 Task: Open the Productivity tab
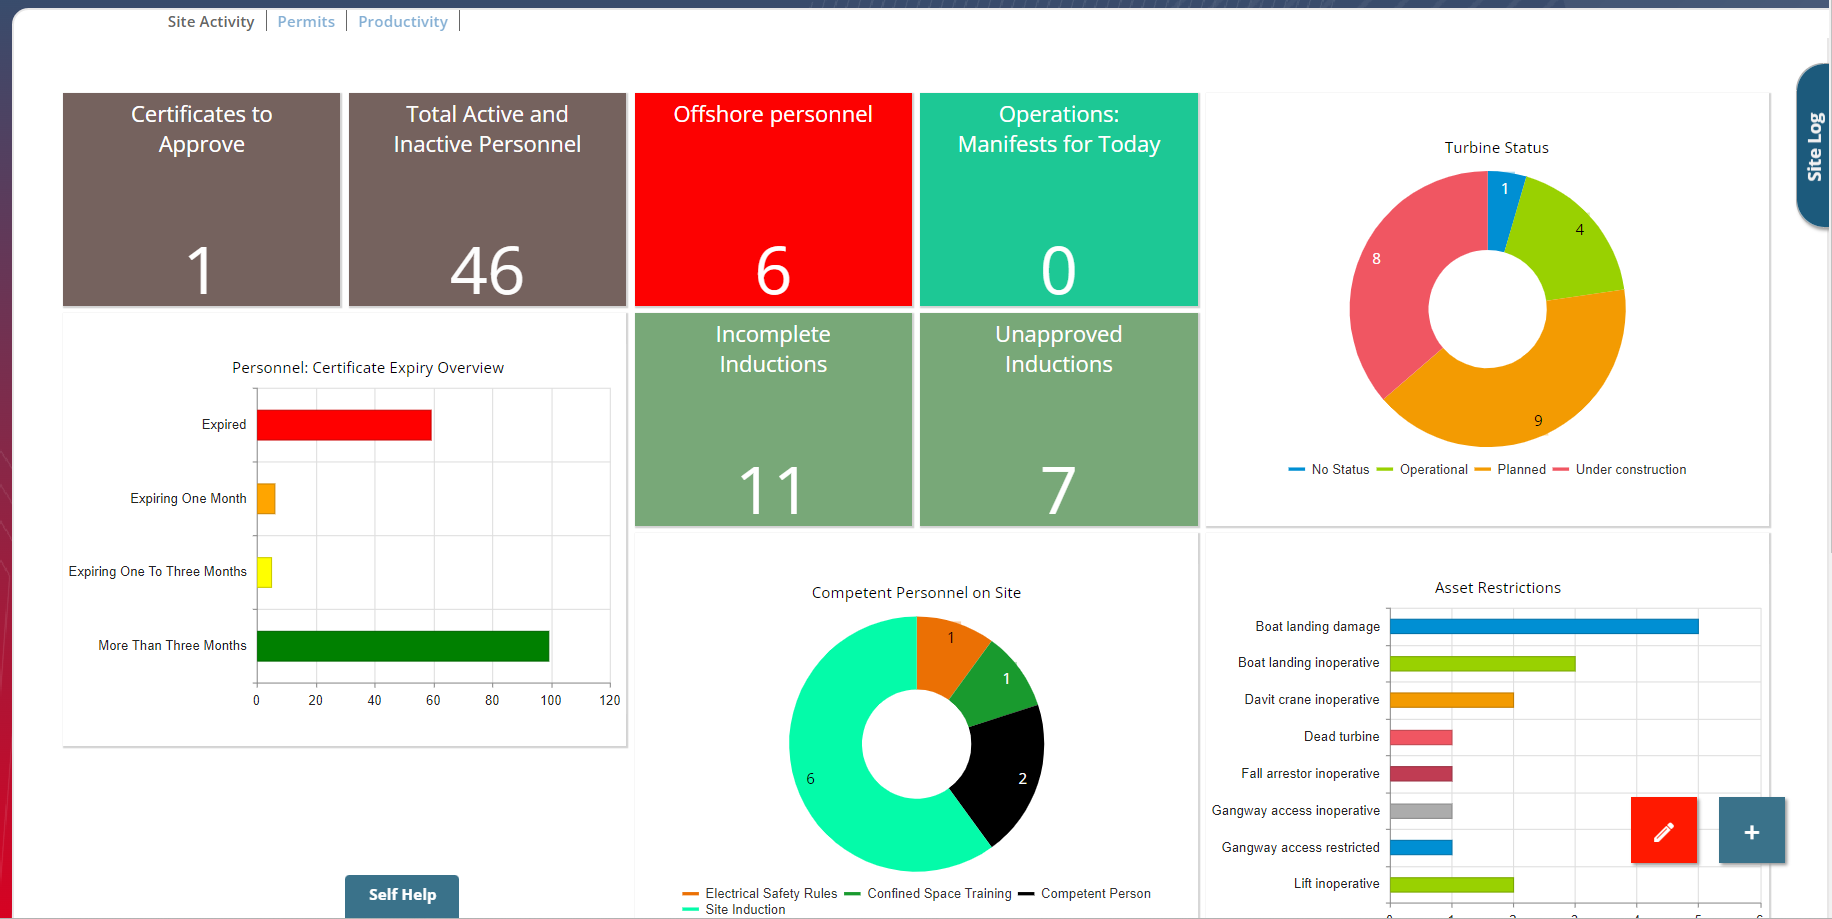tap(402, 21)
